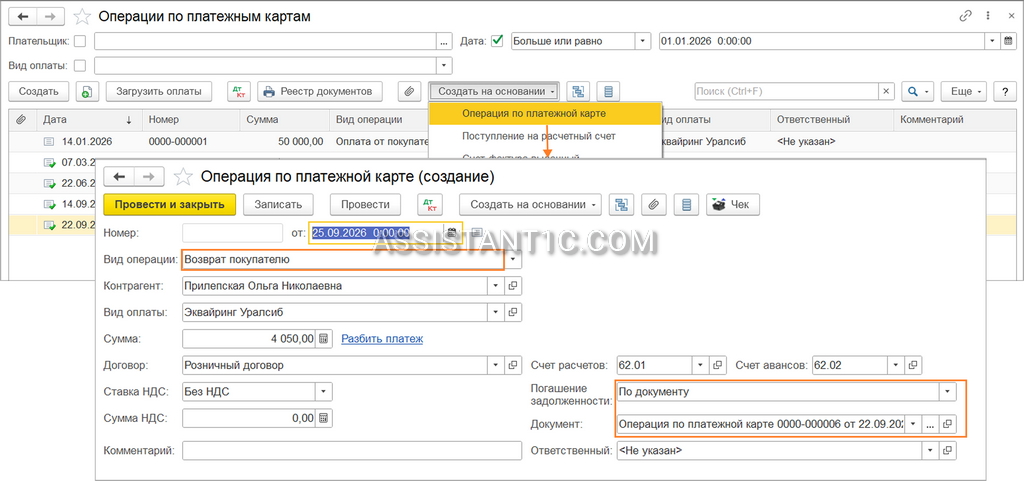Expand the Вид оплаты filter dropdown

(445, 65)
